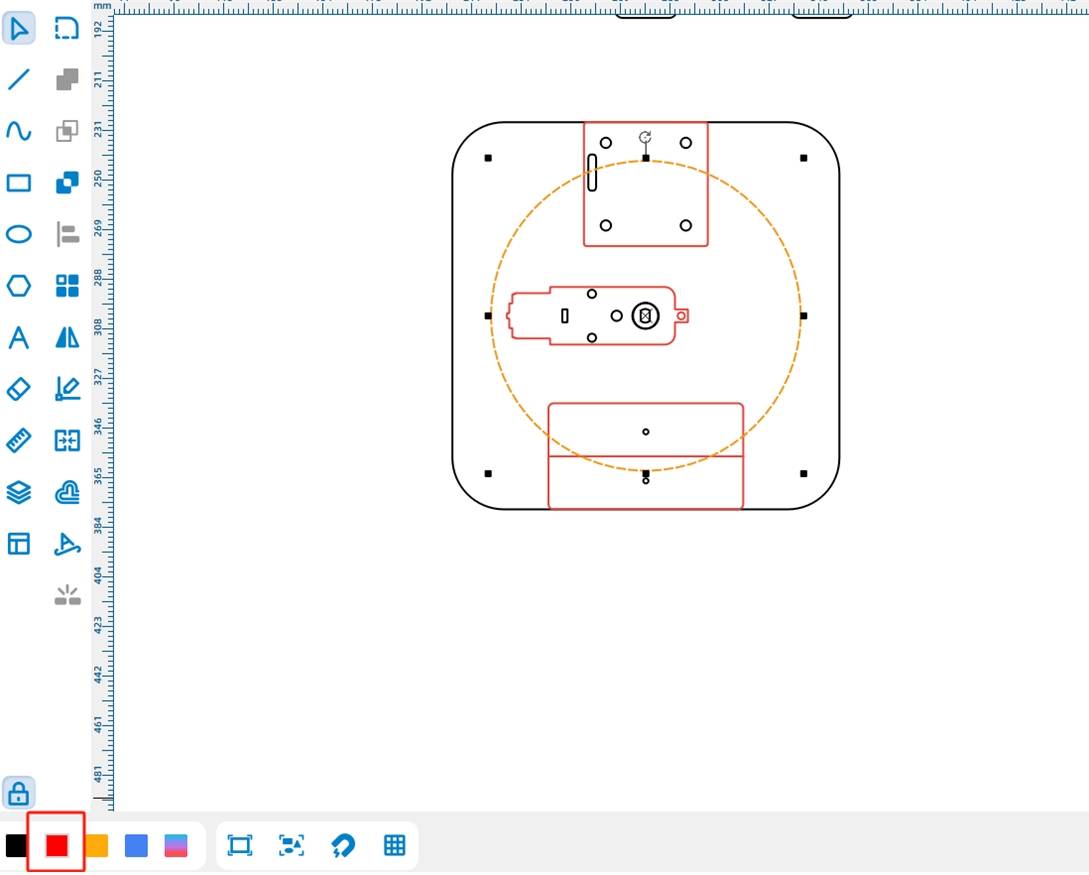The width and height of the screenshot is (1089, 875).
Task: Select the eraser tool
Action: [x=19, y=388]
